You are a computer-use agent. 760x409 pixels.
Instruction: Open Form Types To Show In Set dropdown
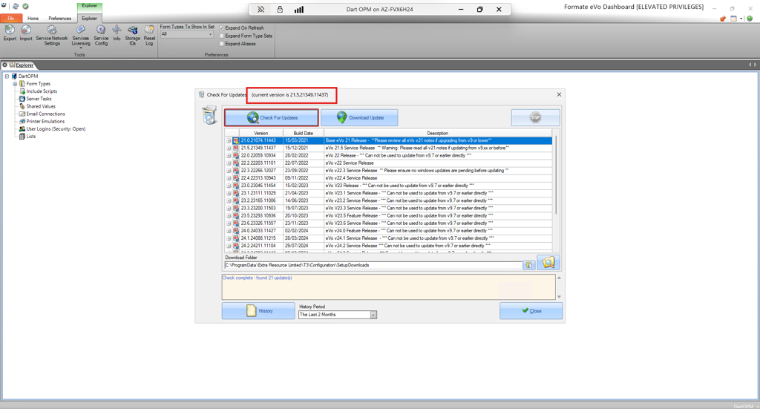point(187,34)
